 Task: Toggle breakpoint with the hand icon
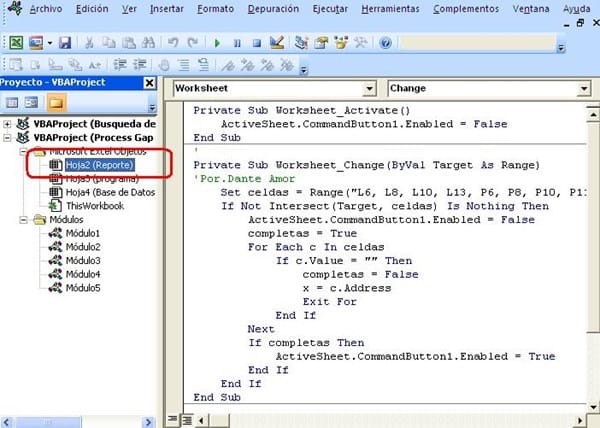164,65
